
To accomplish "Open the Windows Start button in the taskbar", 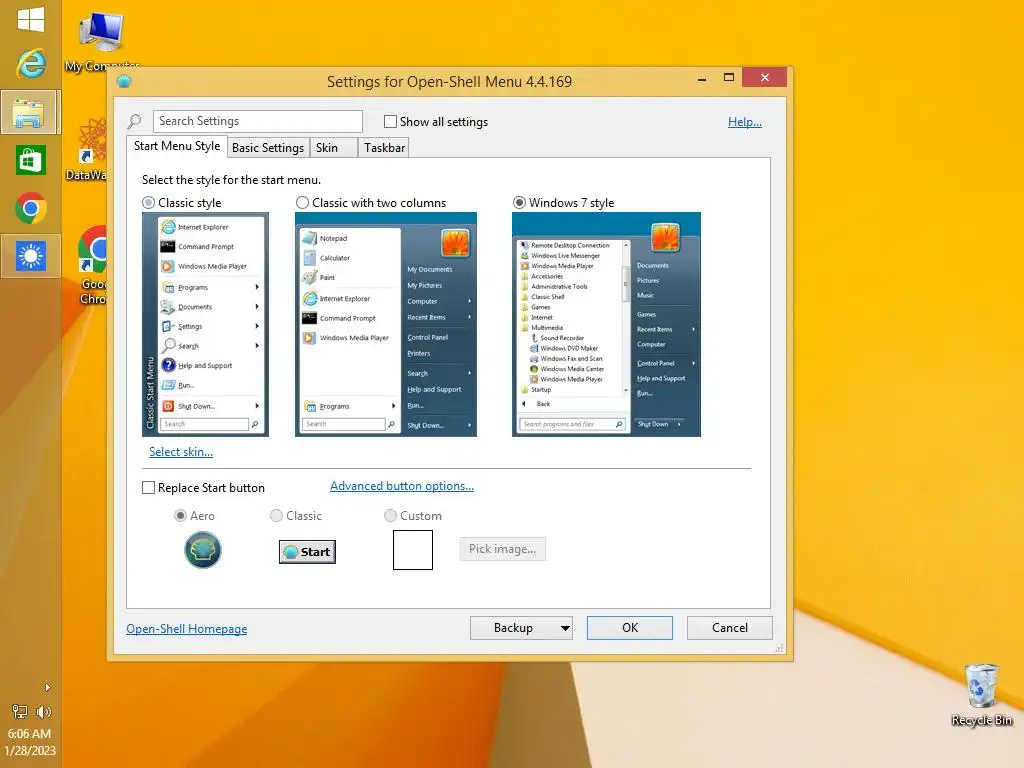I will [x=31, y=19].
